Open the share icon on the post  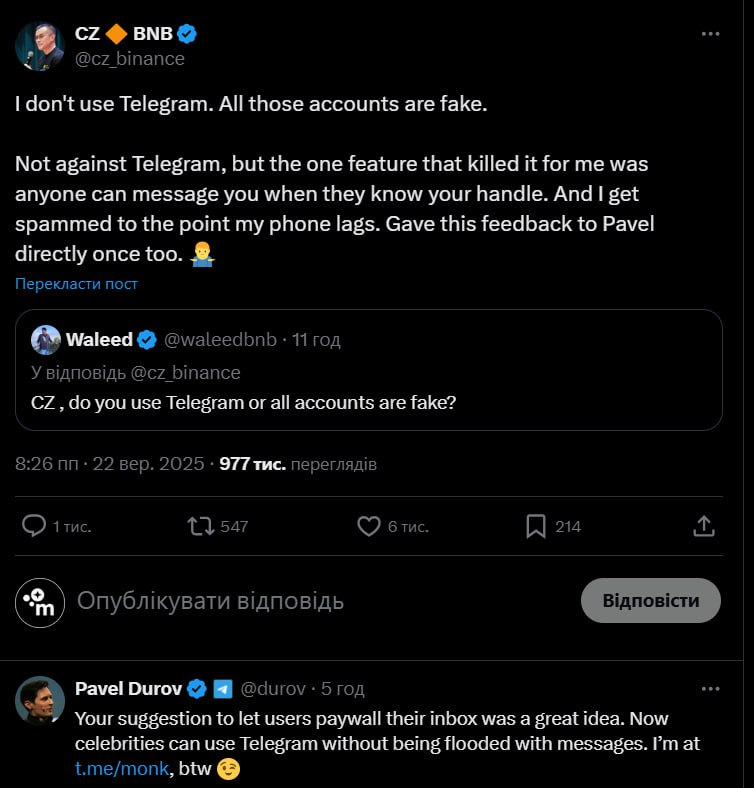703,526
